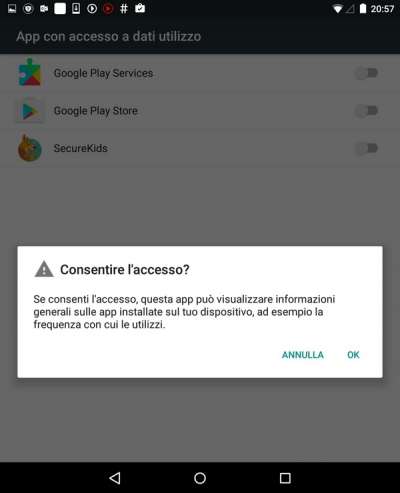Tap the Google Play Services puzzle icon
The image size is (400, 493).
[30, 73]
